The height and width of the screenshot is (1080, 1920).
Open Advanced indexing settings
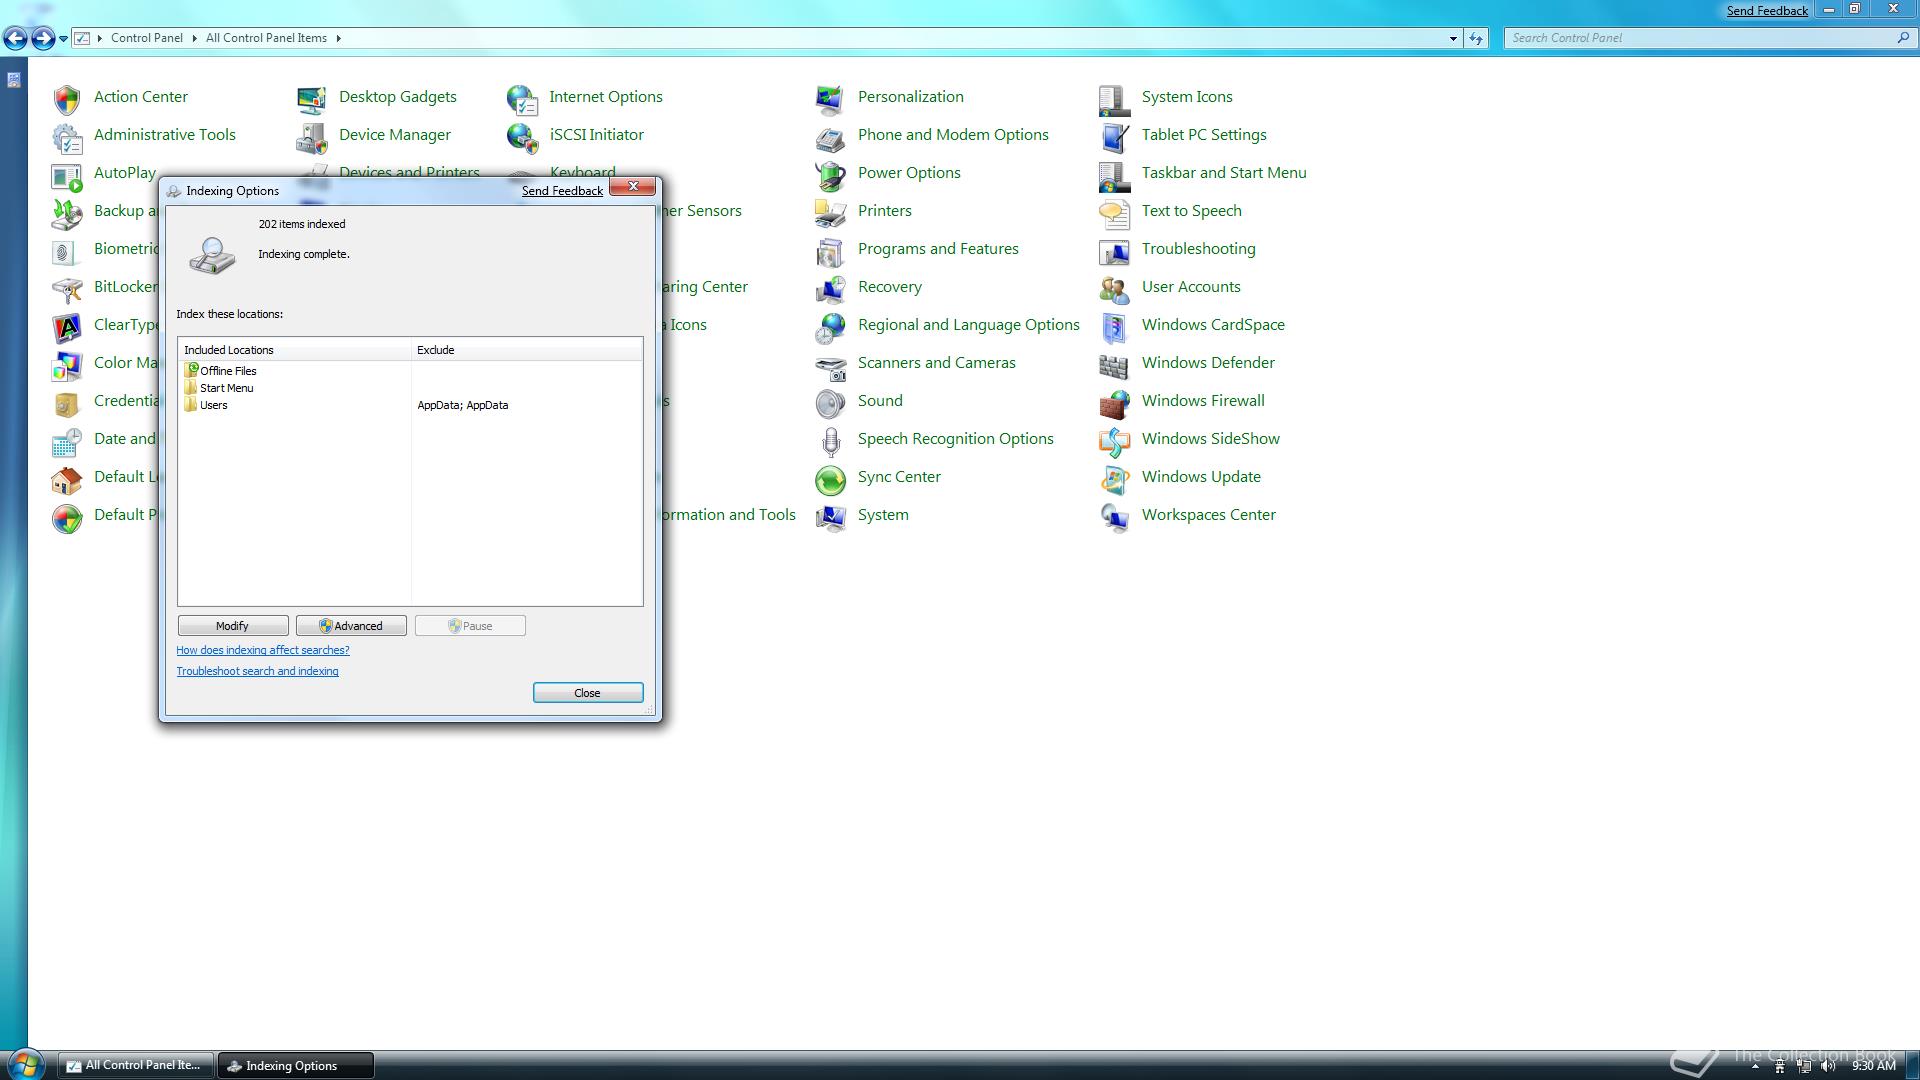pos(351,626)
